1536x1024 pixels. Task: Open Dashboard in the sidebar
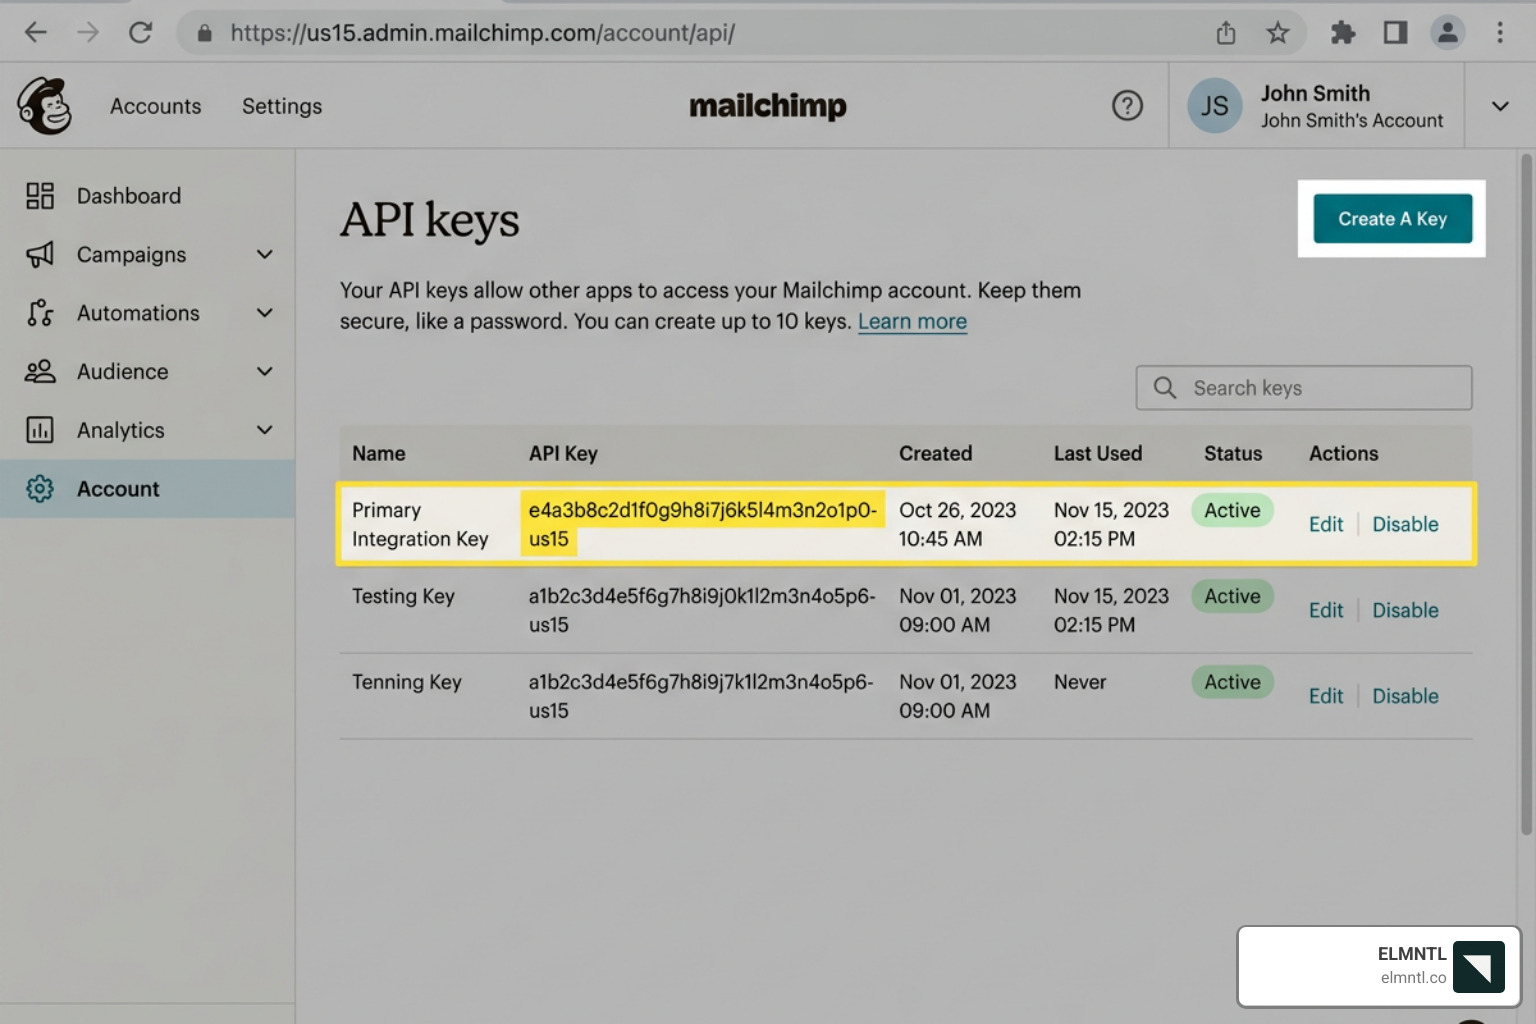[x=147, y=196]
